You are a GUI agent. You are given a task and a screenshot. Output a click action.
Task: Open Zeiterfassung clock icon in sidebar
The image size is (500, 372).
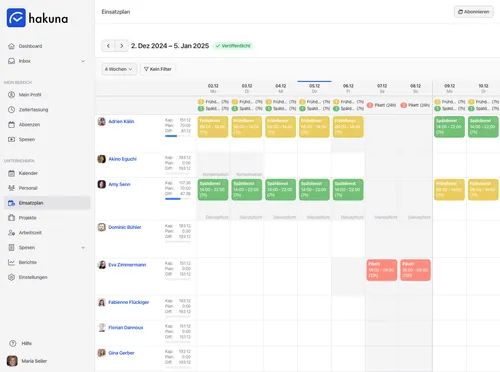(x=11, y=110)
